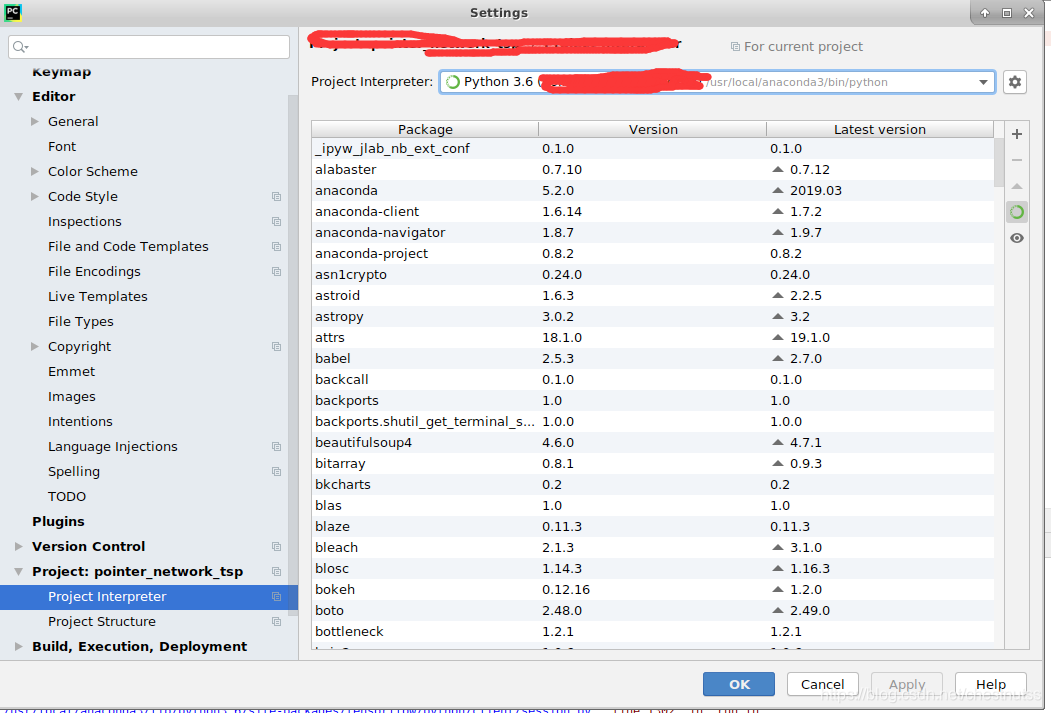This screenshot has width=1051, height=713.
Task: Select the astropy package row
Action: [x=653, y=316]
